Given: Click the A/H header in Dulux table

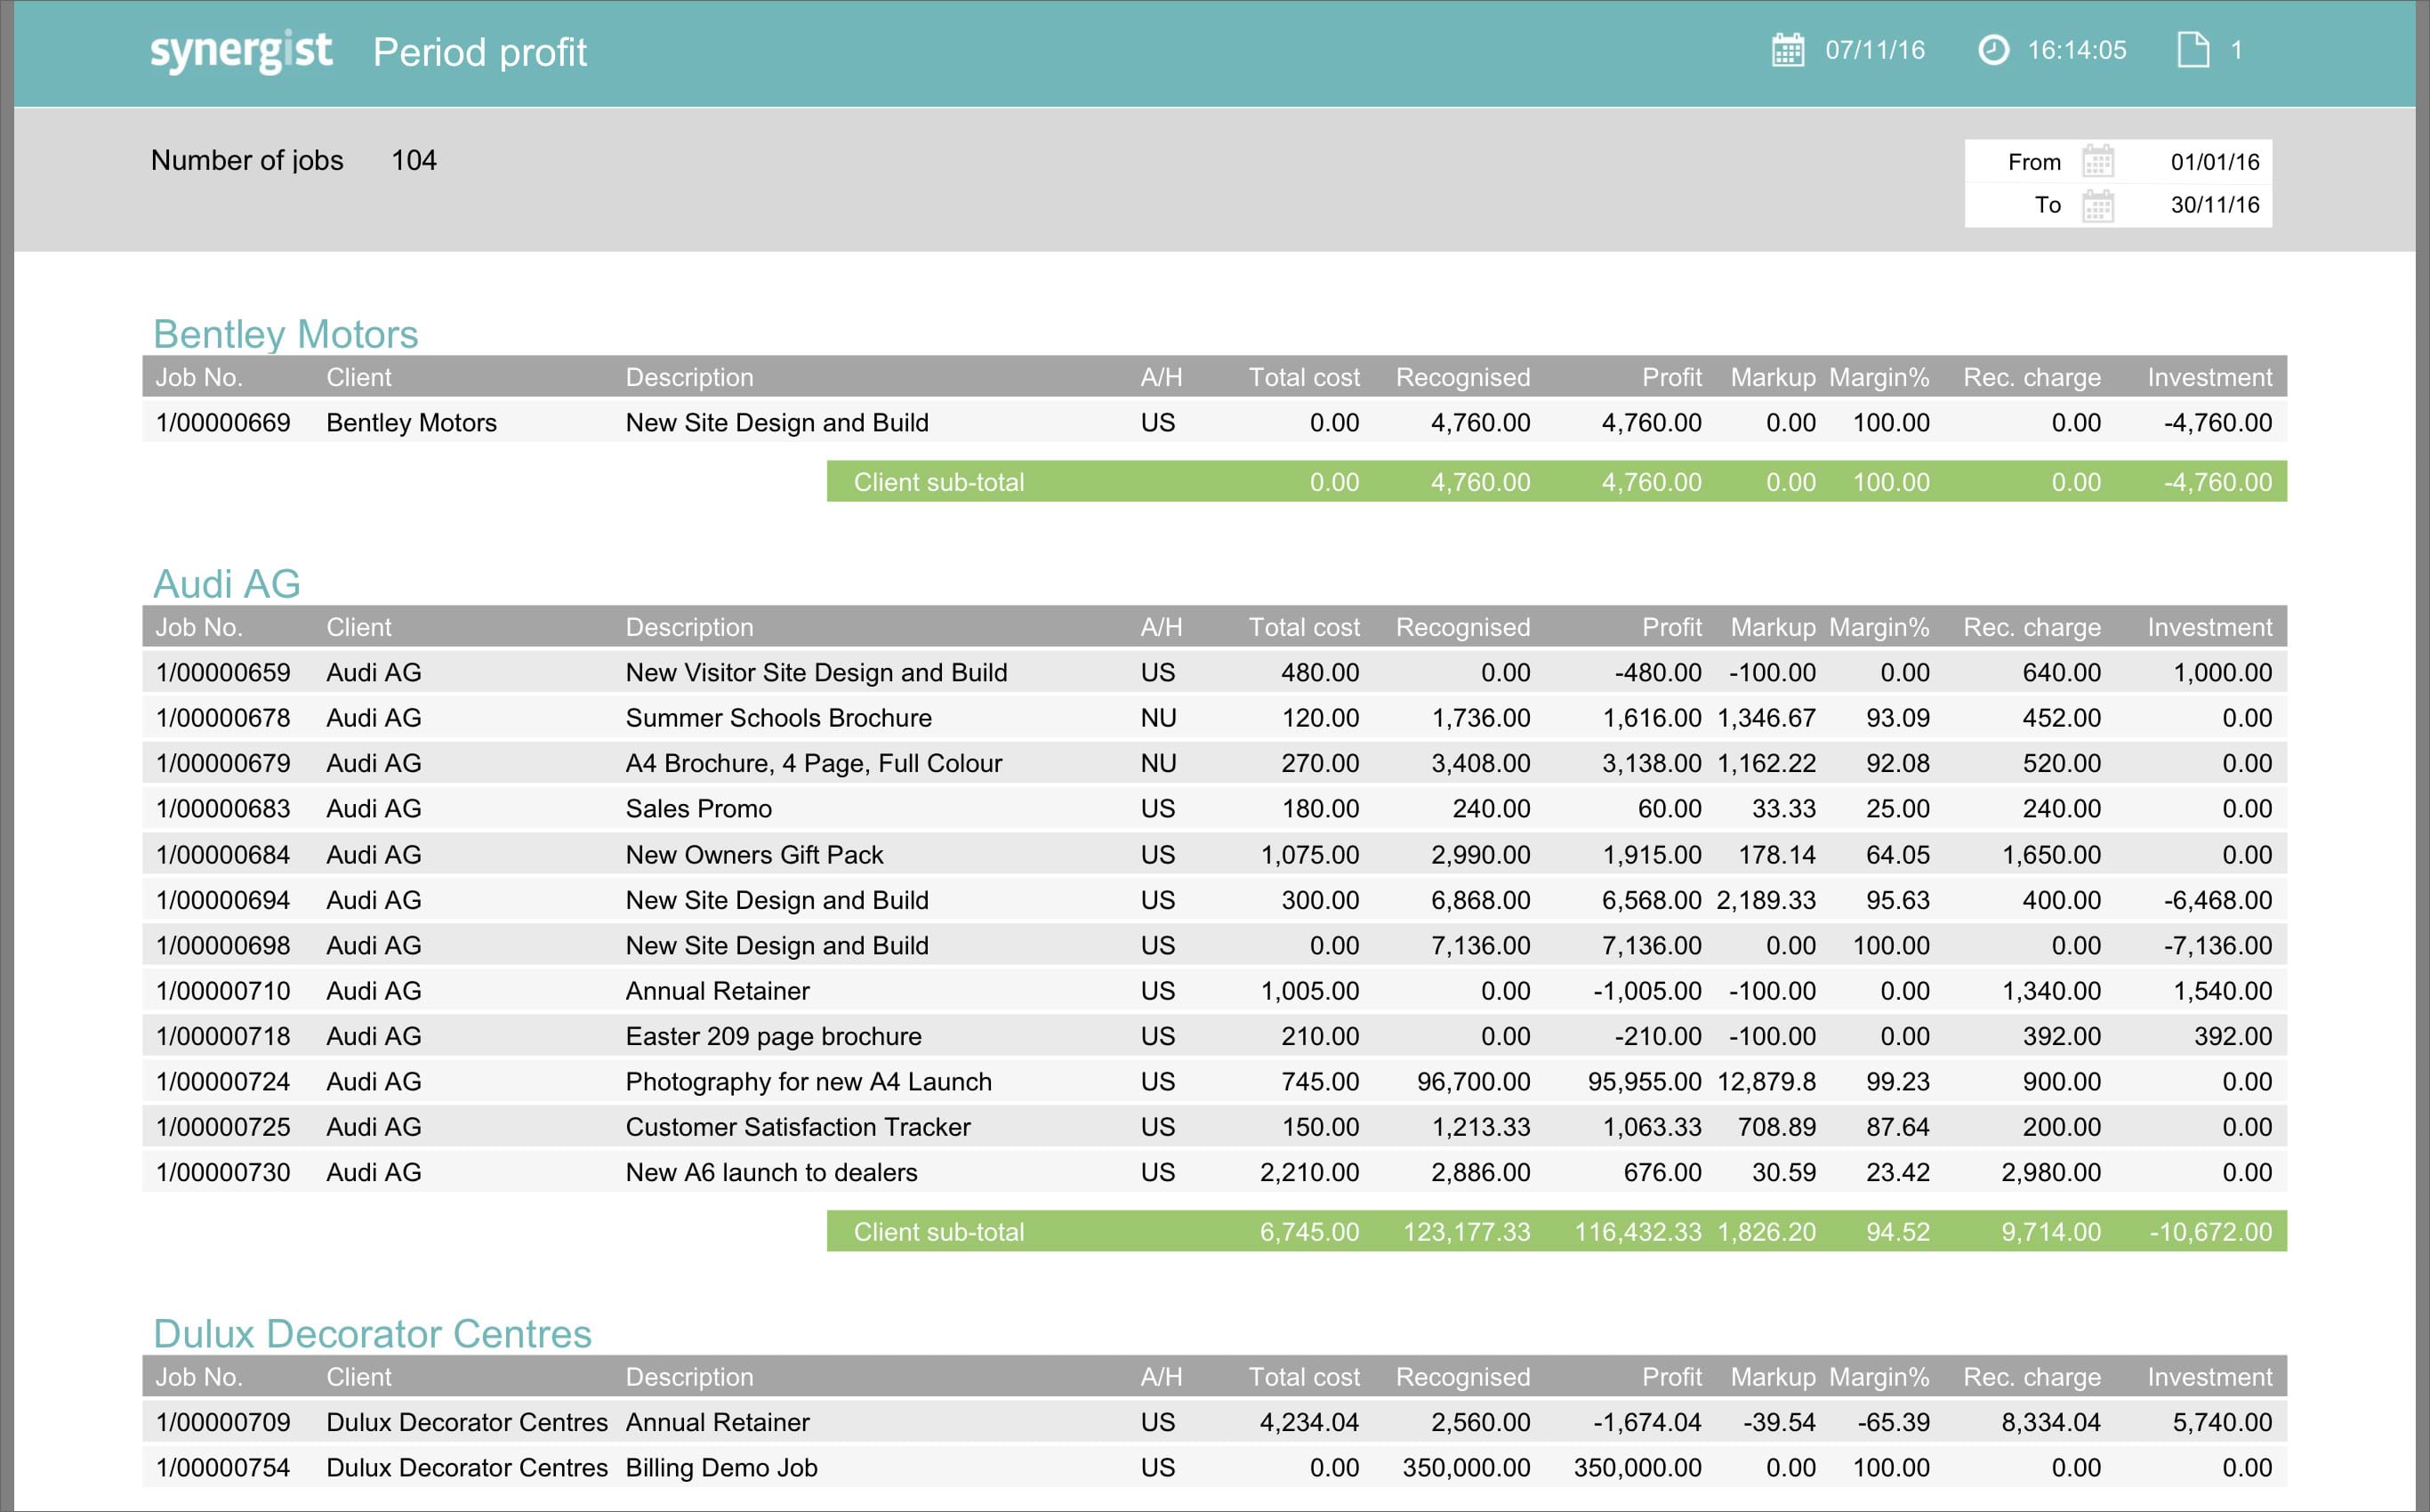Looking at the screenshot, I should tap(1161, 1377).
